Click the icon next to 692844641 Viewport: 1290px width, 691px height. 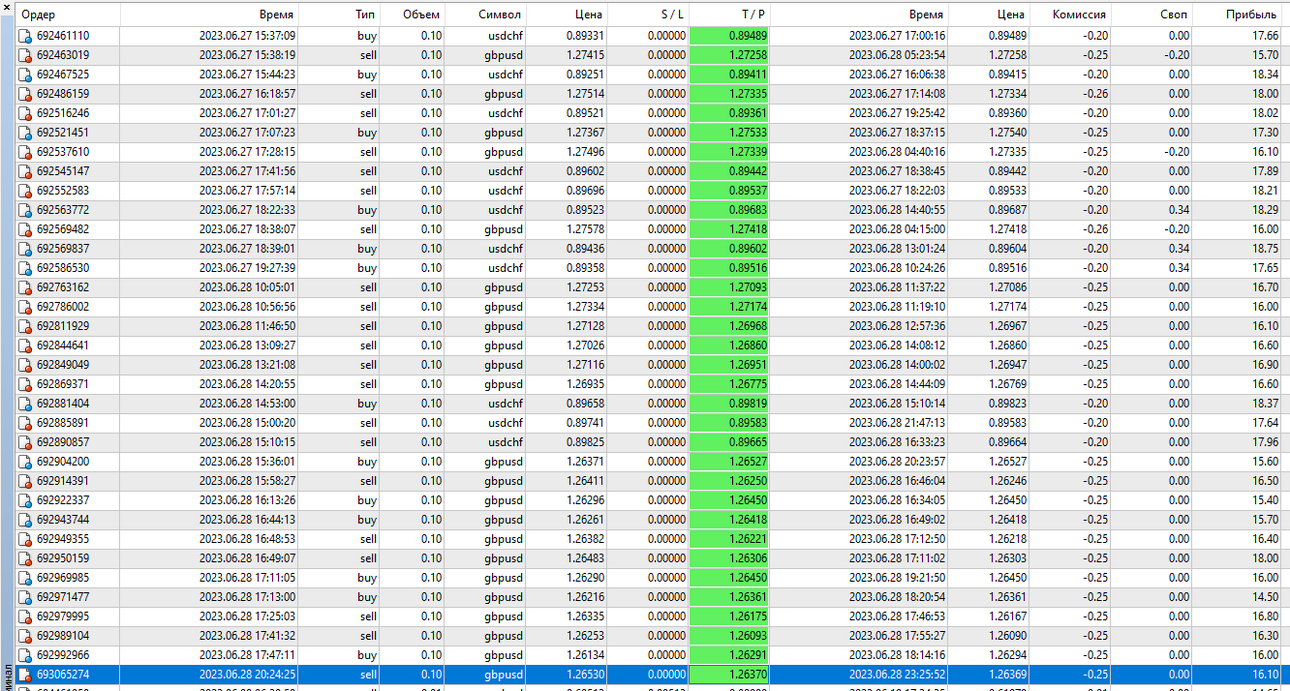coord(25,345)
